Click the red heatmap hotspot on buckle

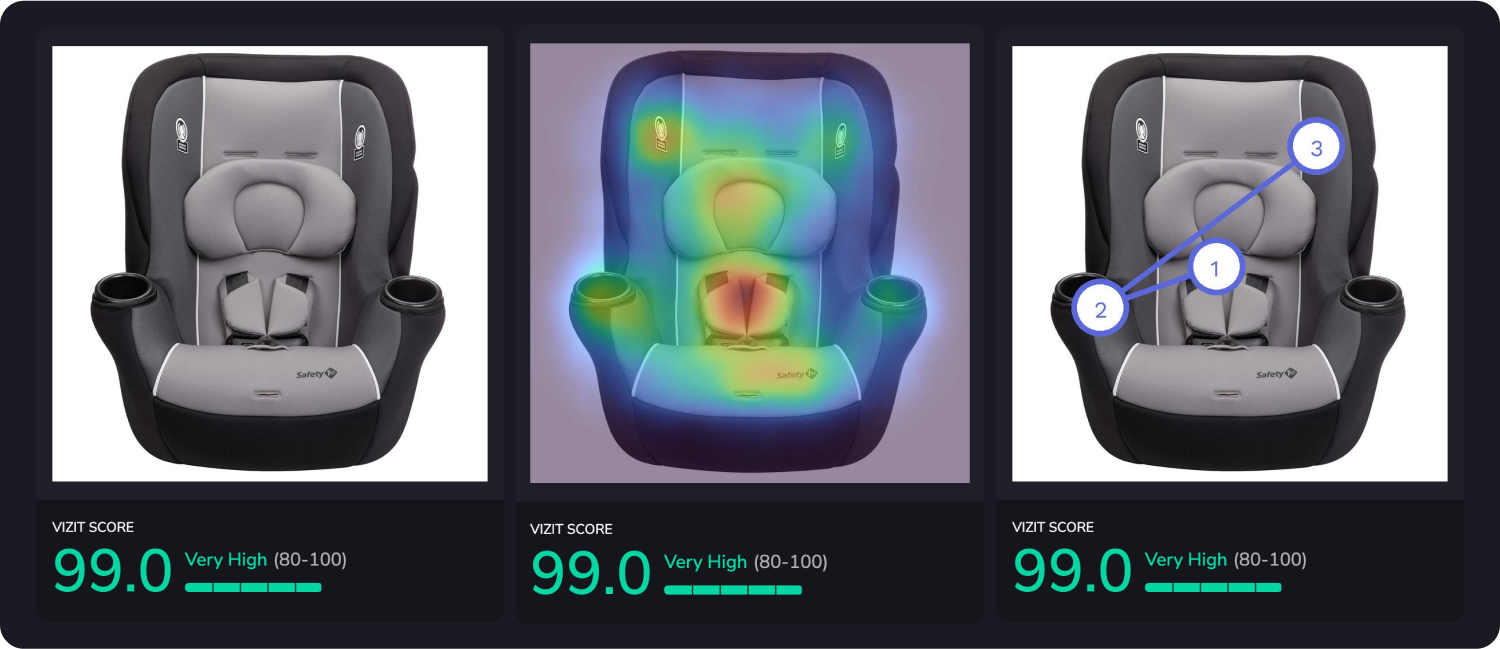(744, 300)
